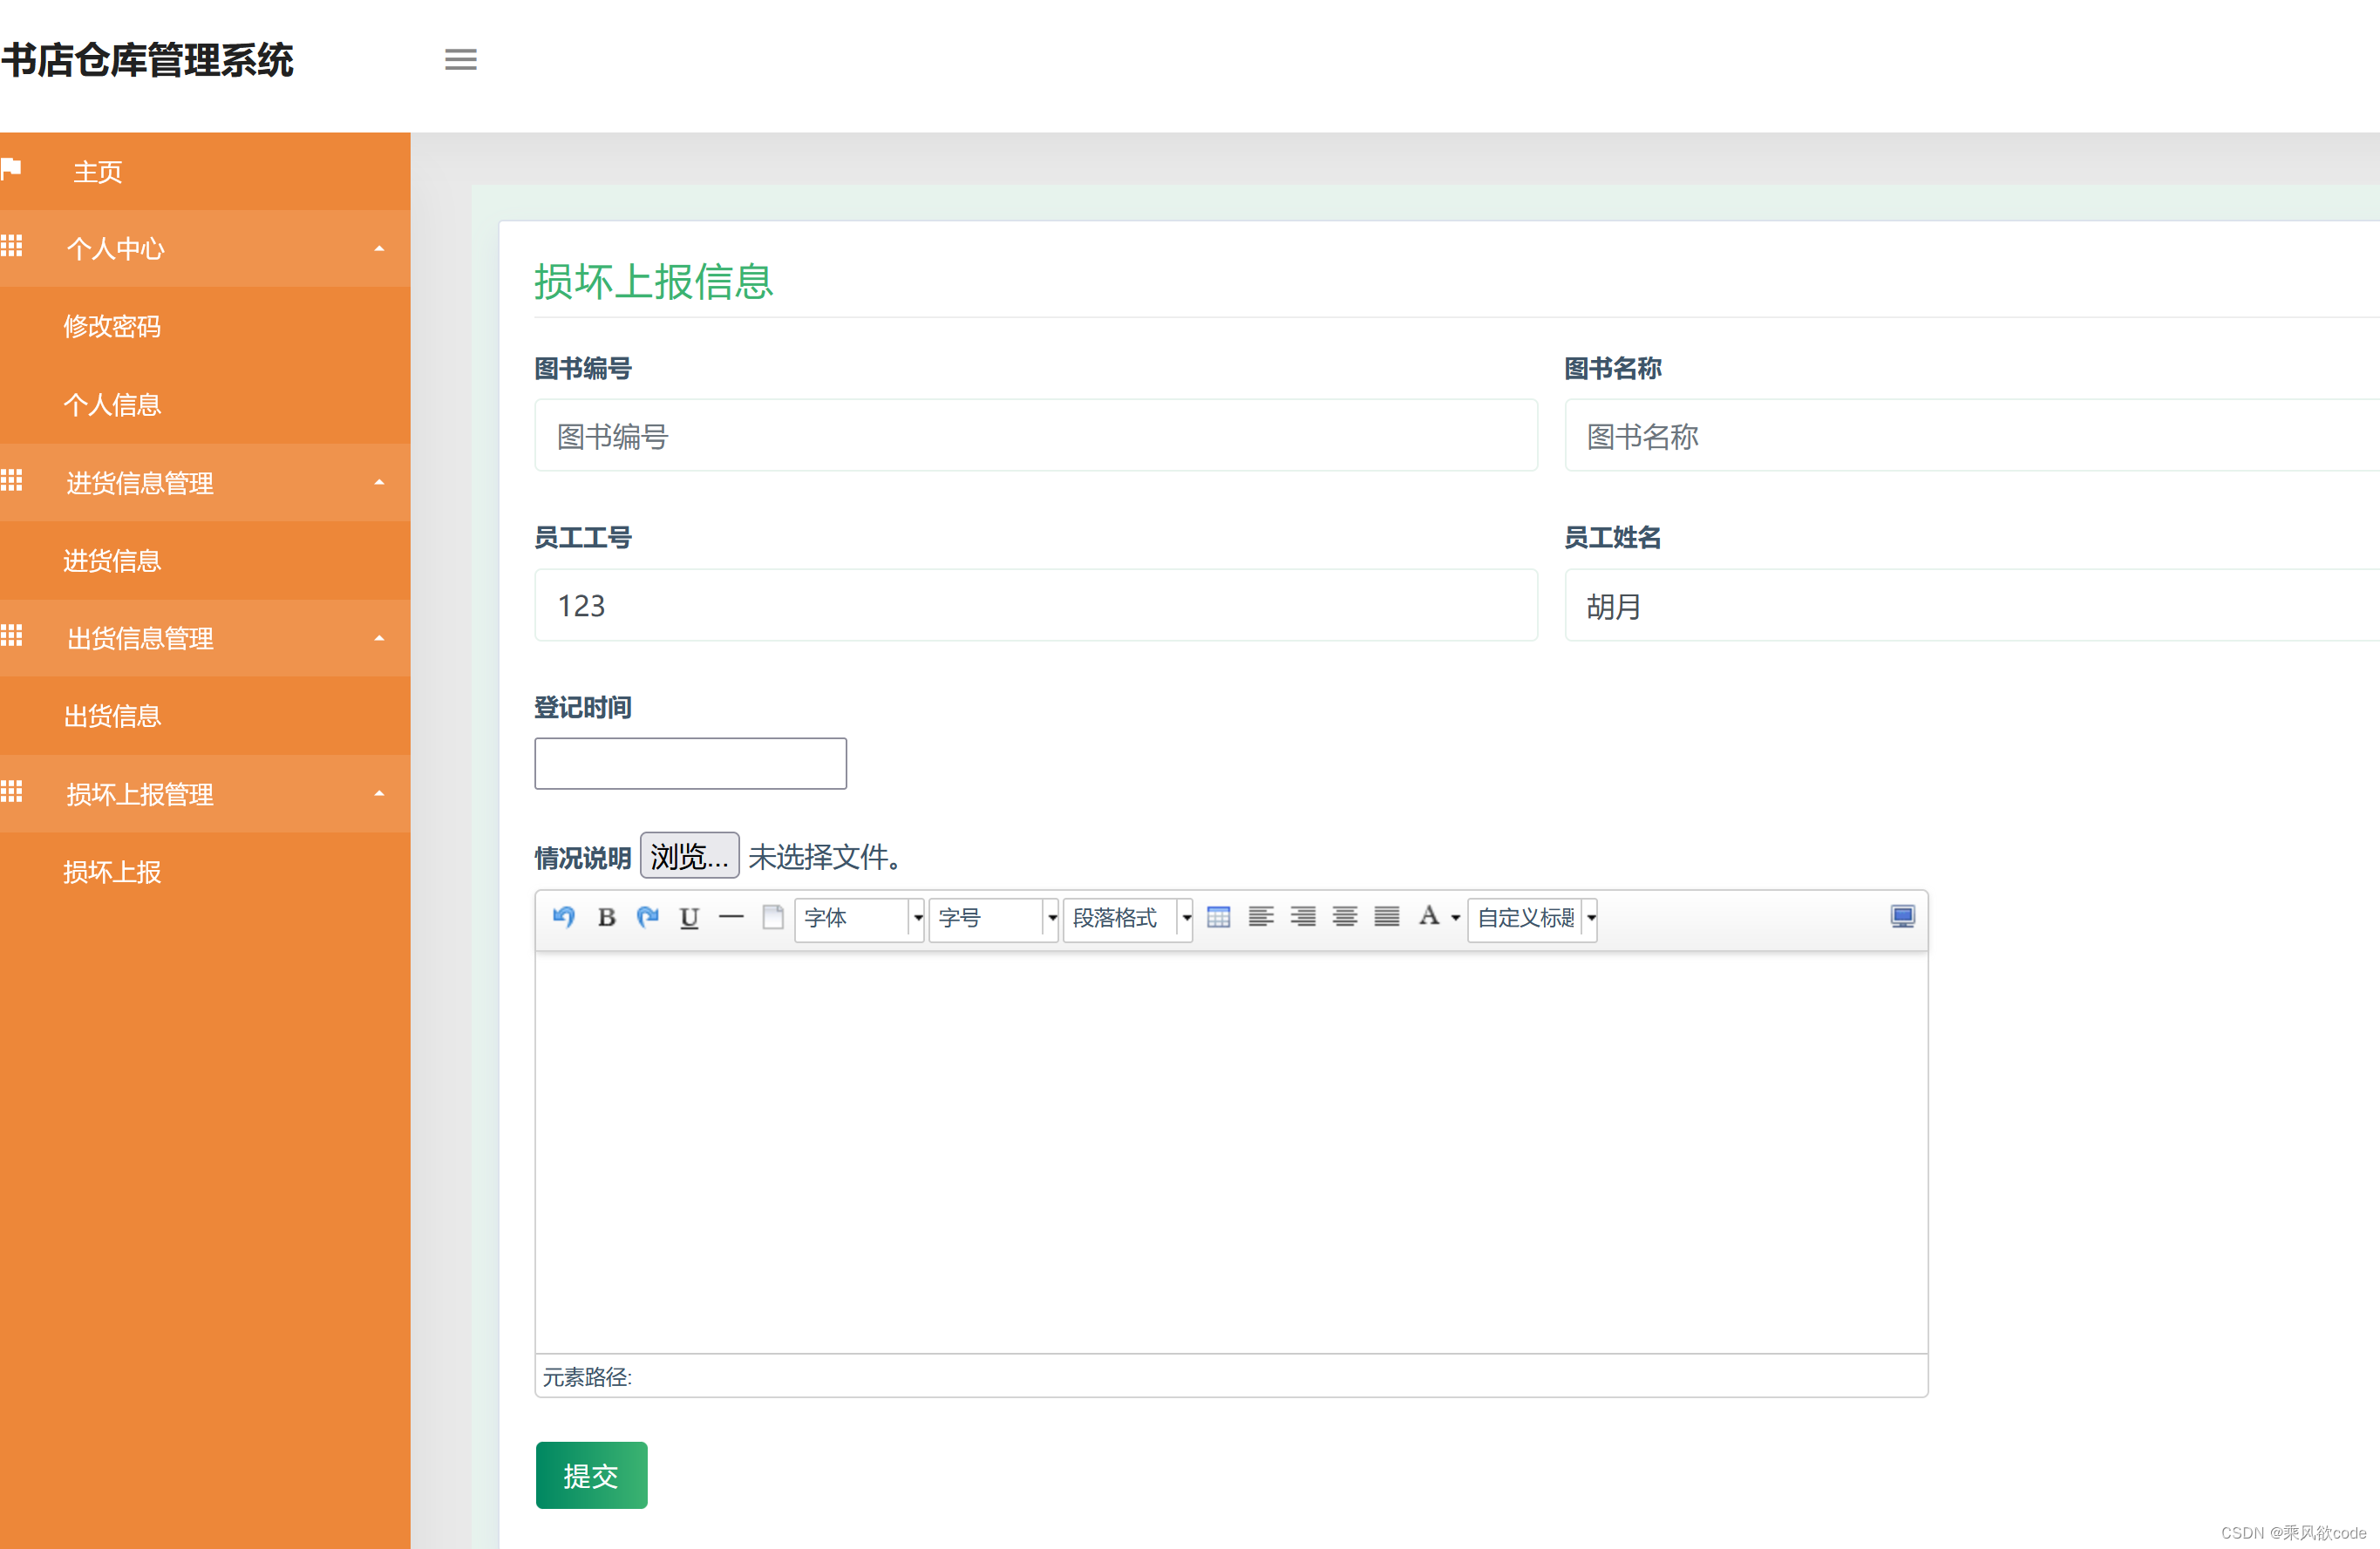
Task: Toggle left alignment in the editor
Action: click(1261, 917)
